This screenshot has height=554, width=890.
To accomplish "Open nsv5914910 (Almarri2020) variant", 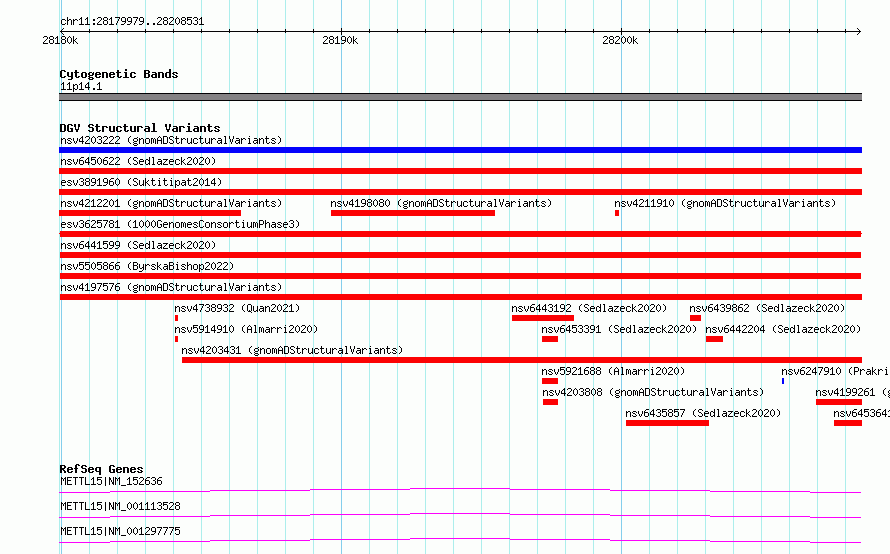I will pos(246,329).
